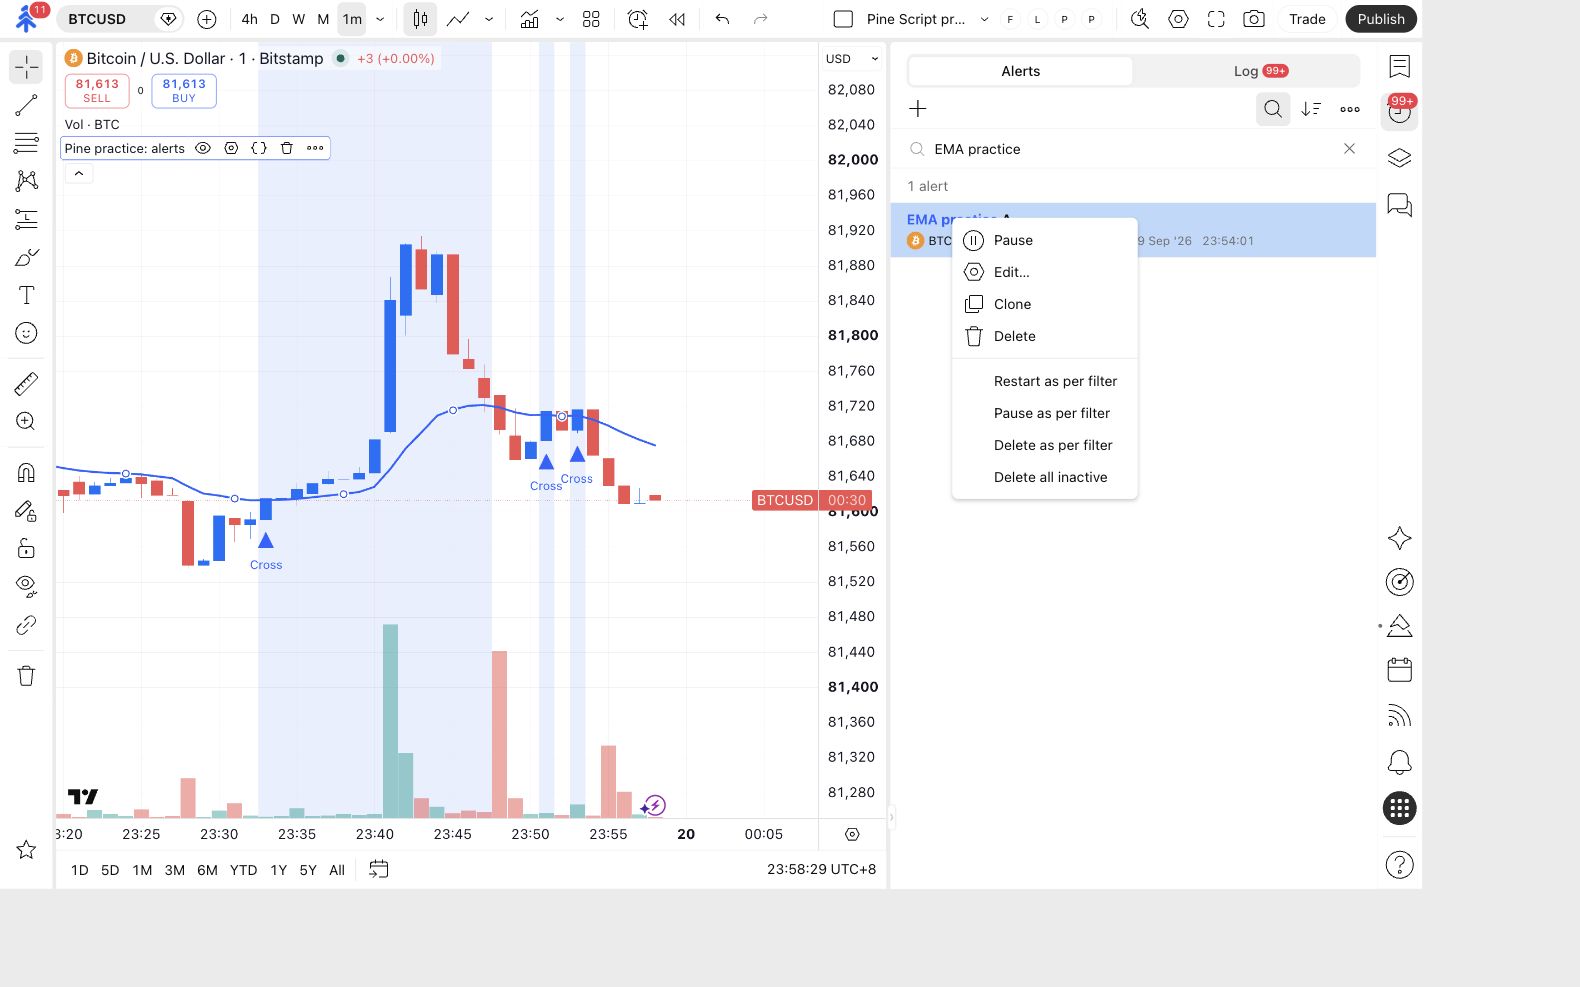Activate the measure ruler tool
This screenshot has width=1580, height=987.
[x=26, y=383]
